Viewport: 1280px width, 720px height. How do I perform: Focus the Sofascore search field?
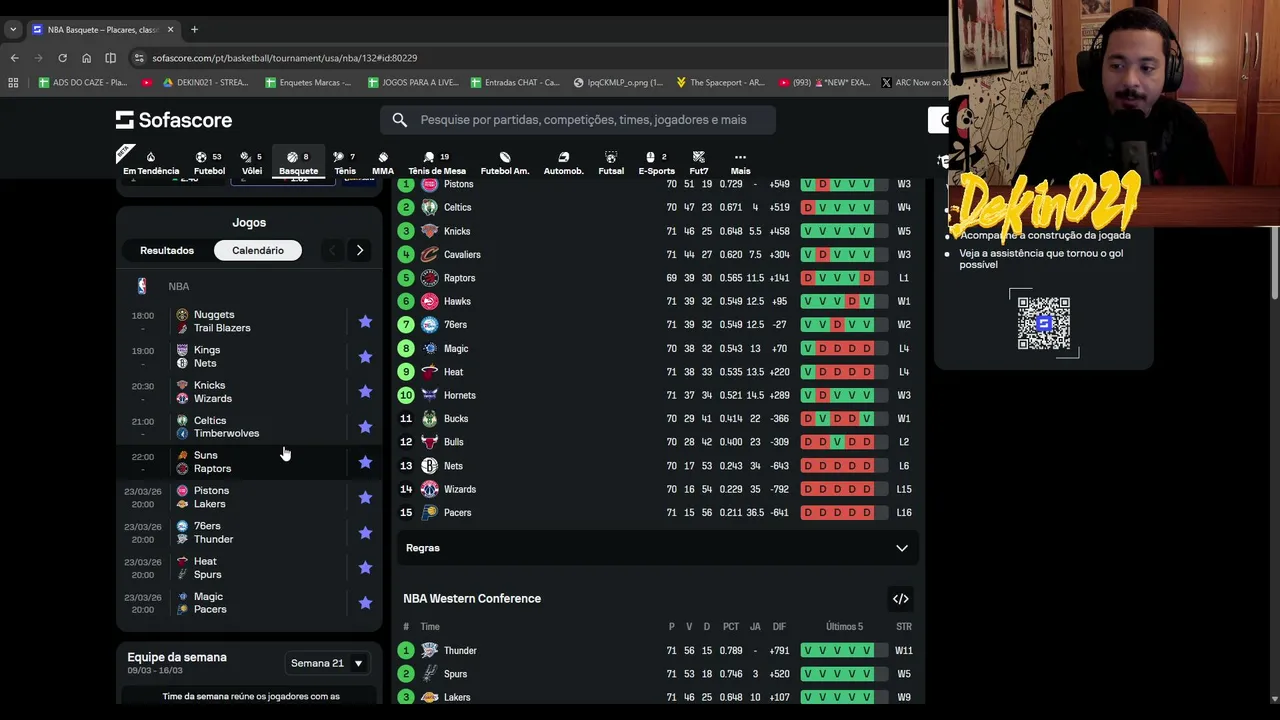(x=577, y=120)
